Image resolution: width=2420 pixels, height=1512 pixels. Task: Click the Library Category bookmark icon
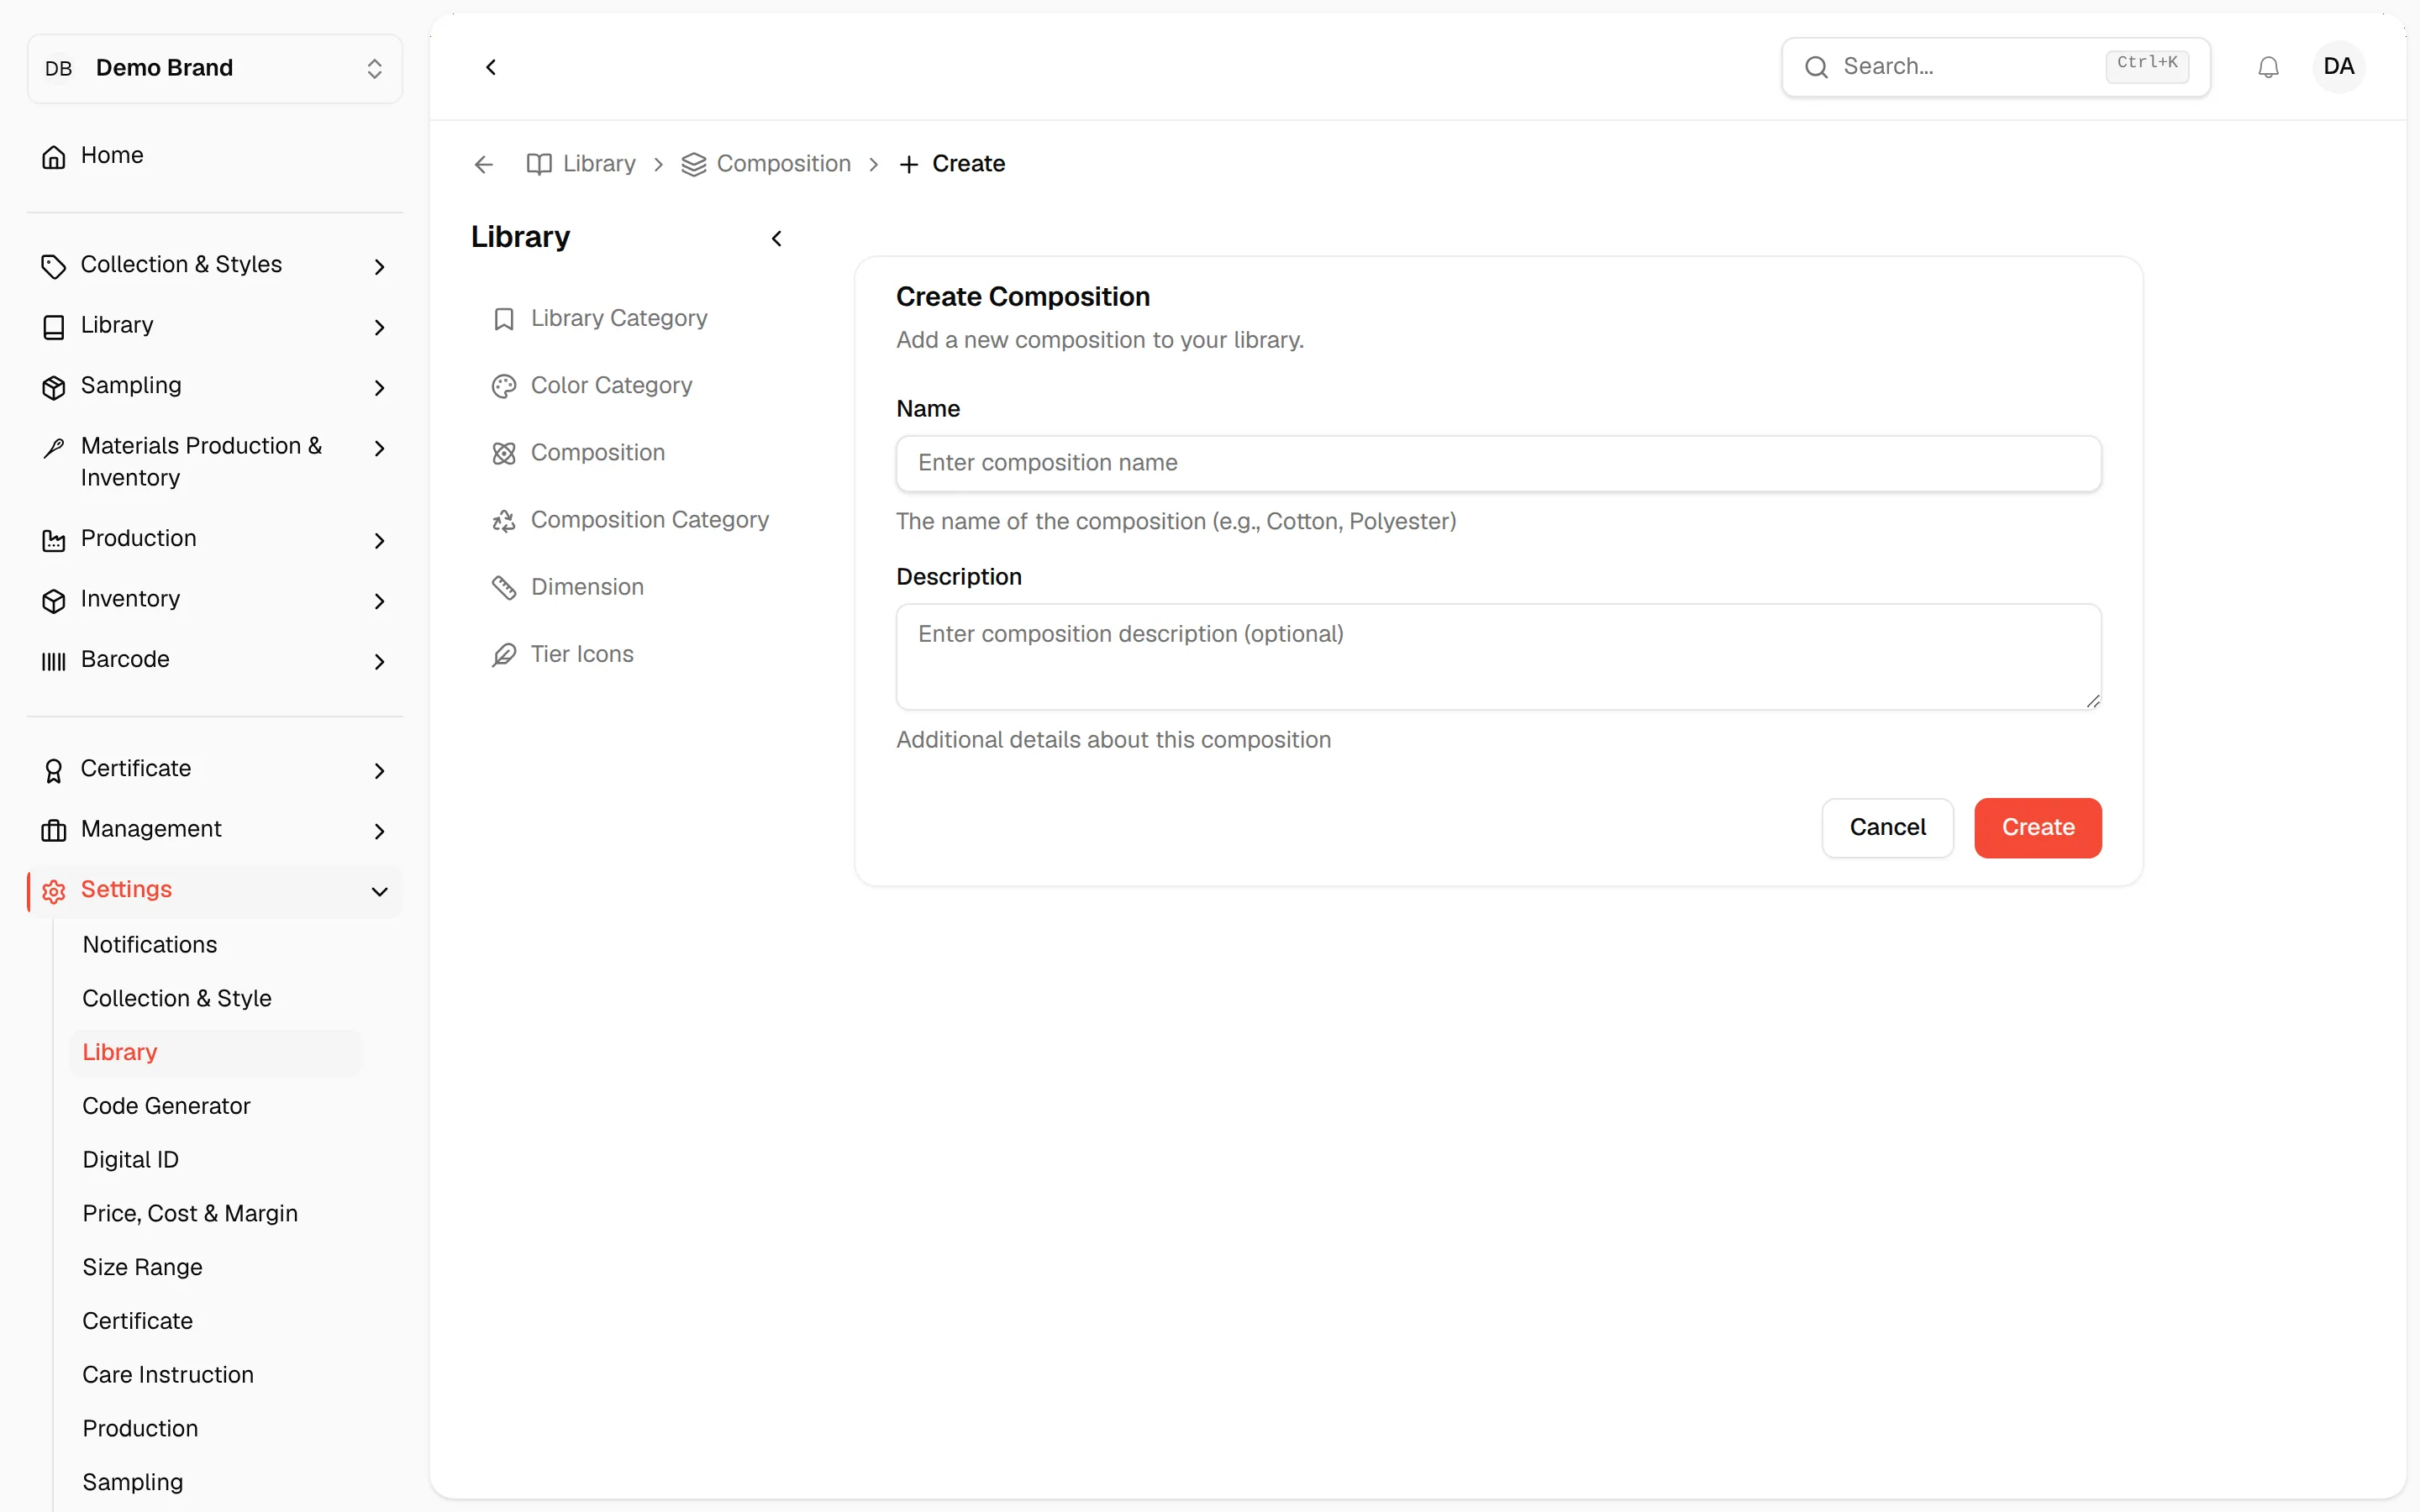(x=504, y=318)
